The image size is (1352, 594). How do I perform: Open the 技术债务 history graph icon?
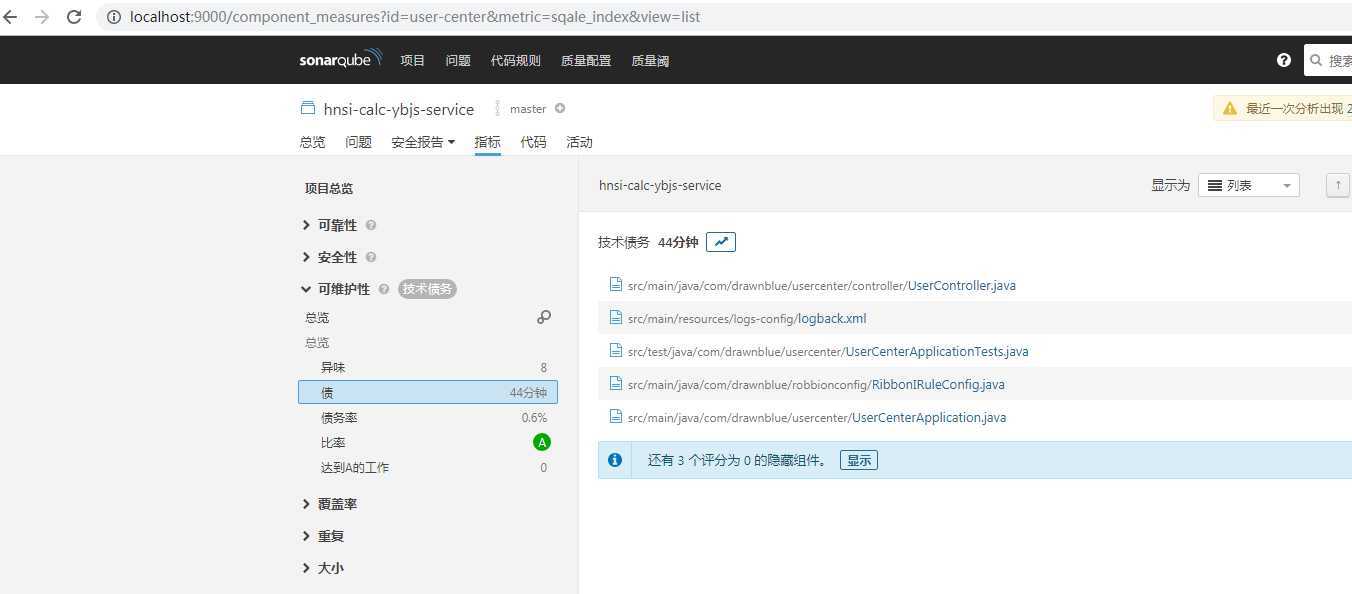721,242
